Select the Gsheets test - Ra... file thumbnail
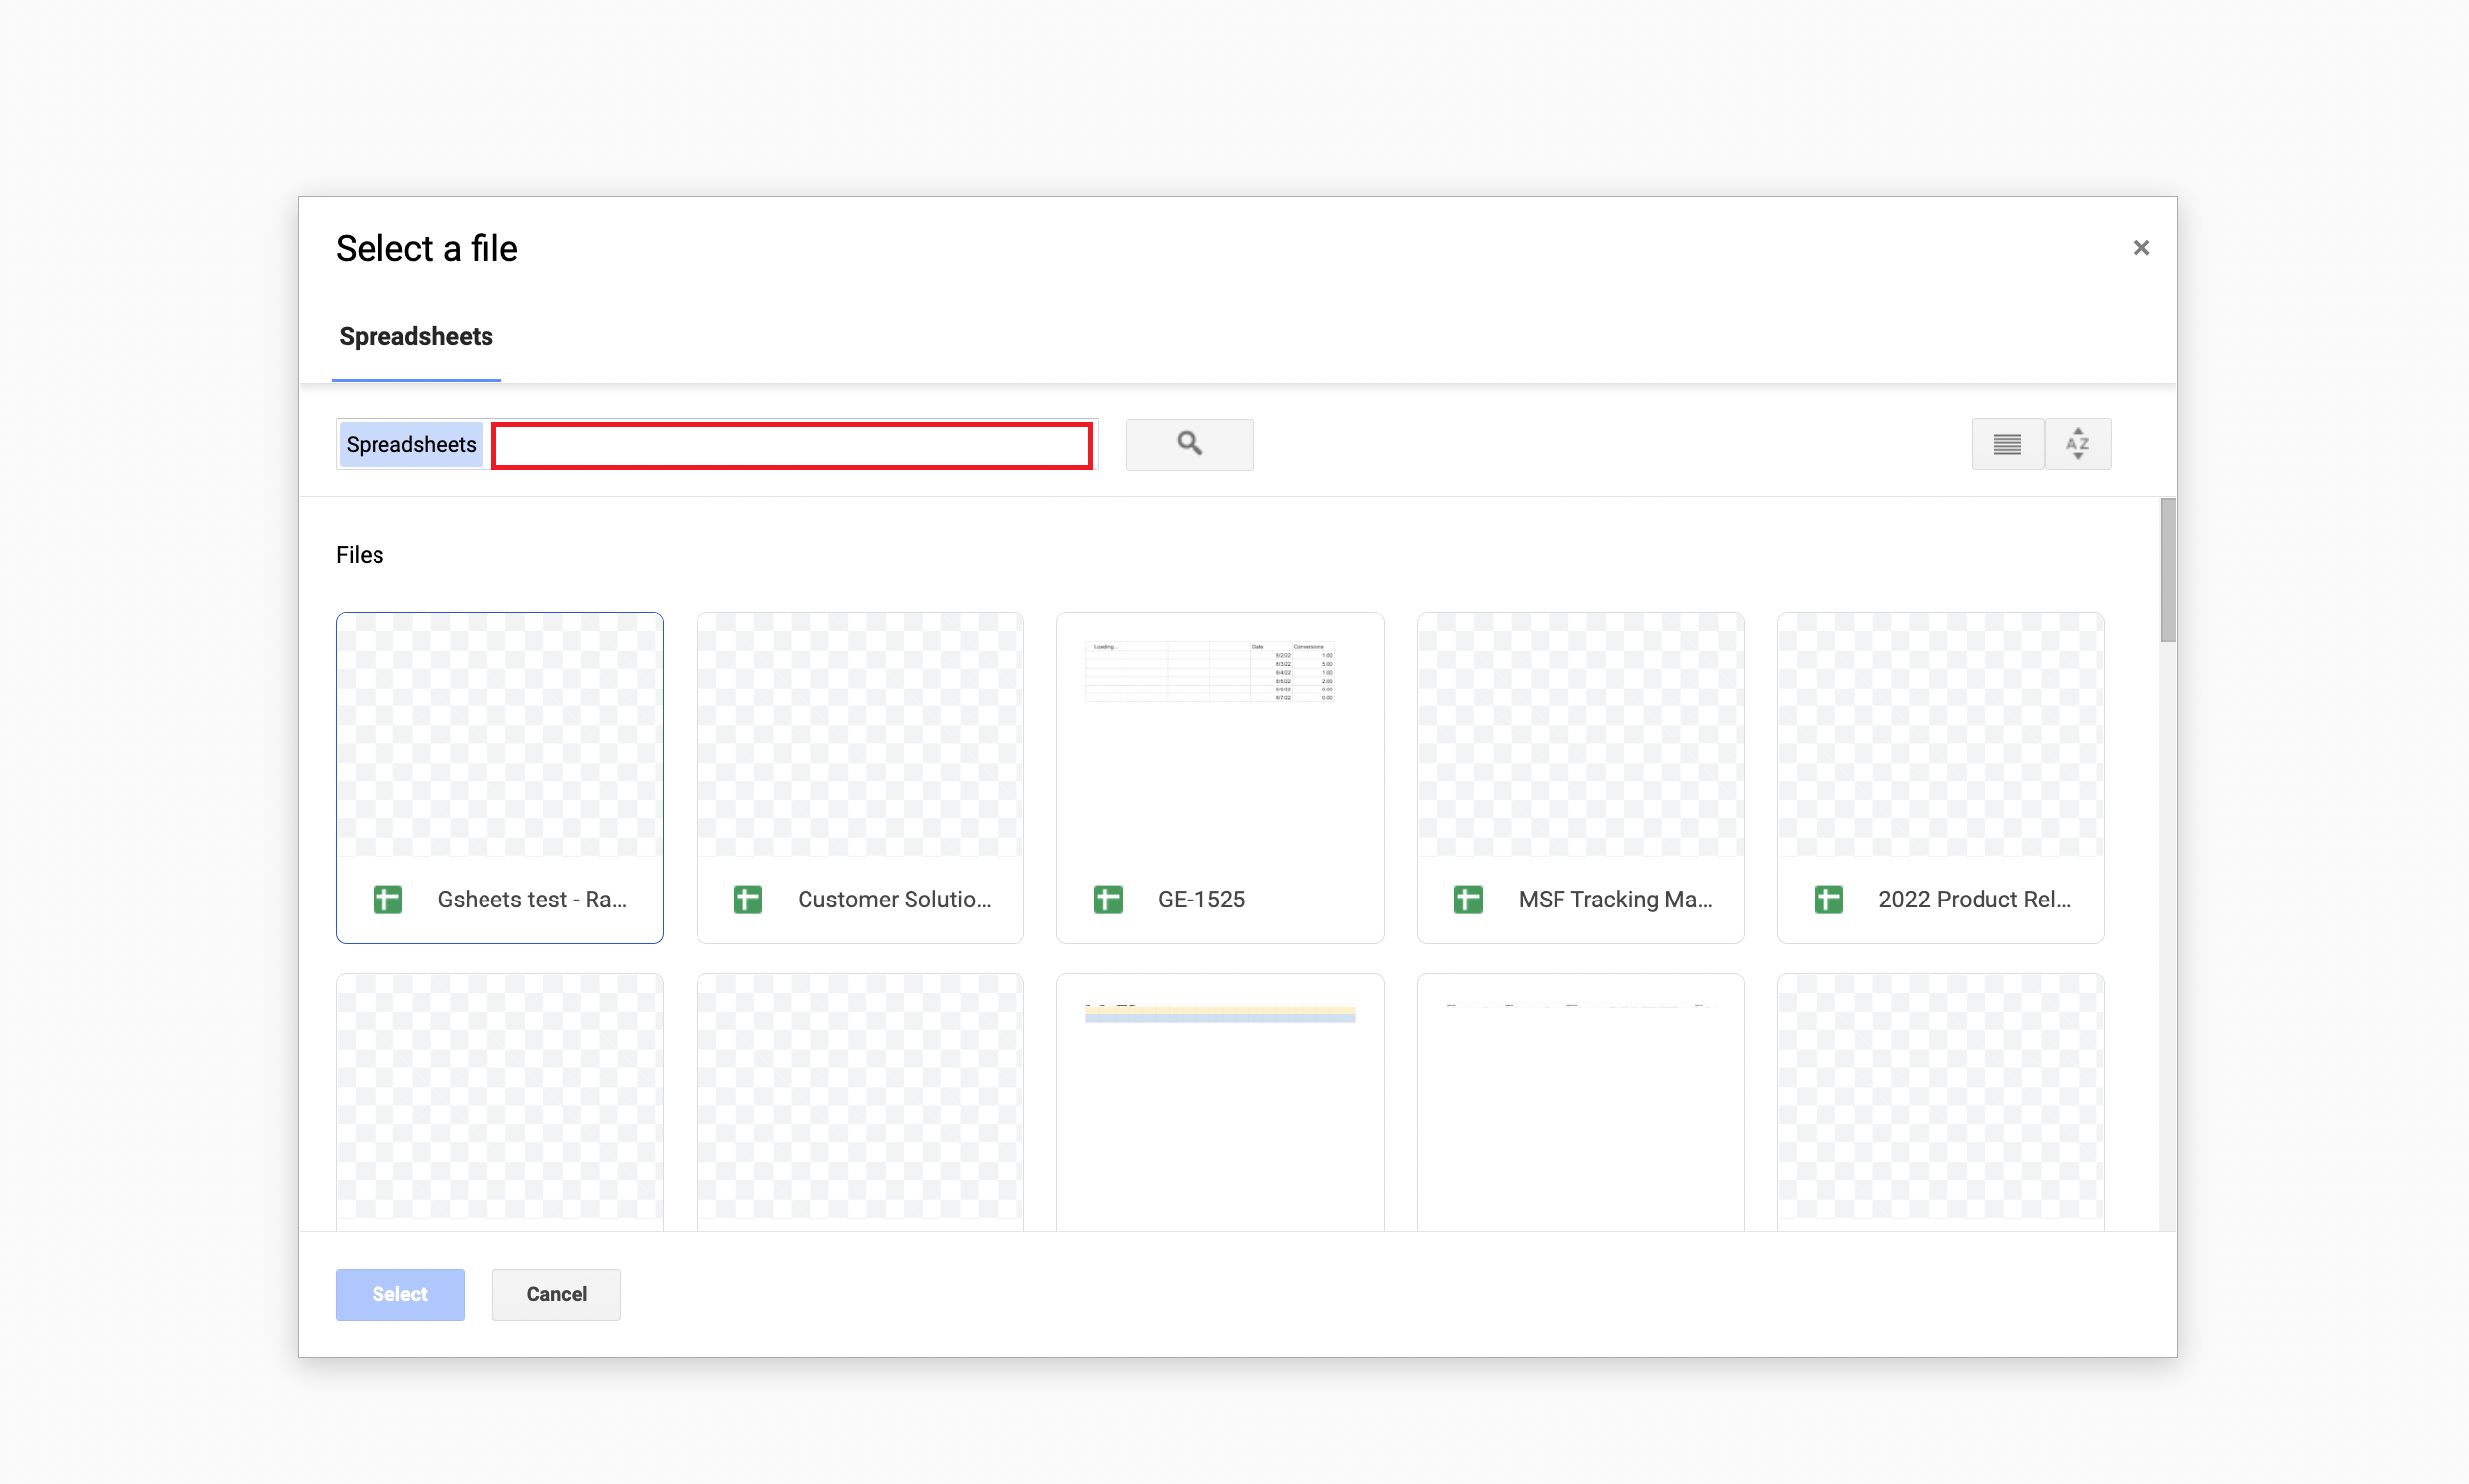The height and width of the screenshot is (1484, 2469). tap(500, 777)
